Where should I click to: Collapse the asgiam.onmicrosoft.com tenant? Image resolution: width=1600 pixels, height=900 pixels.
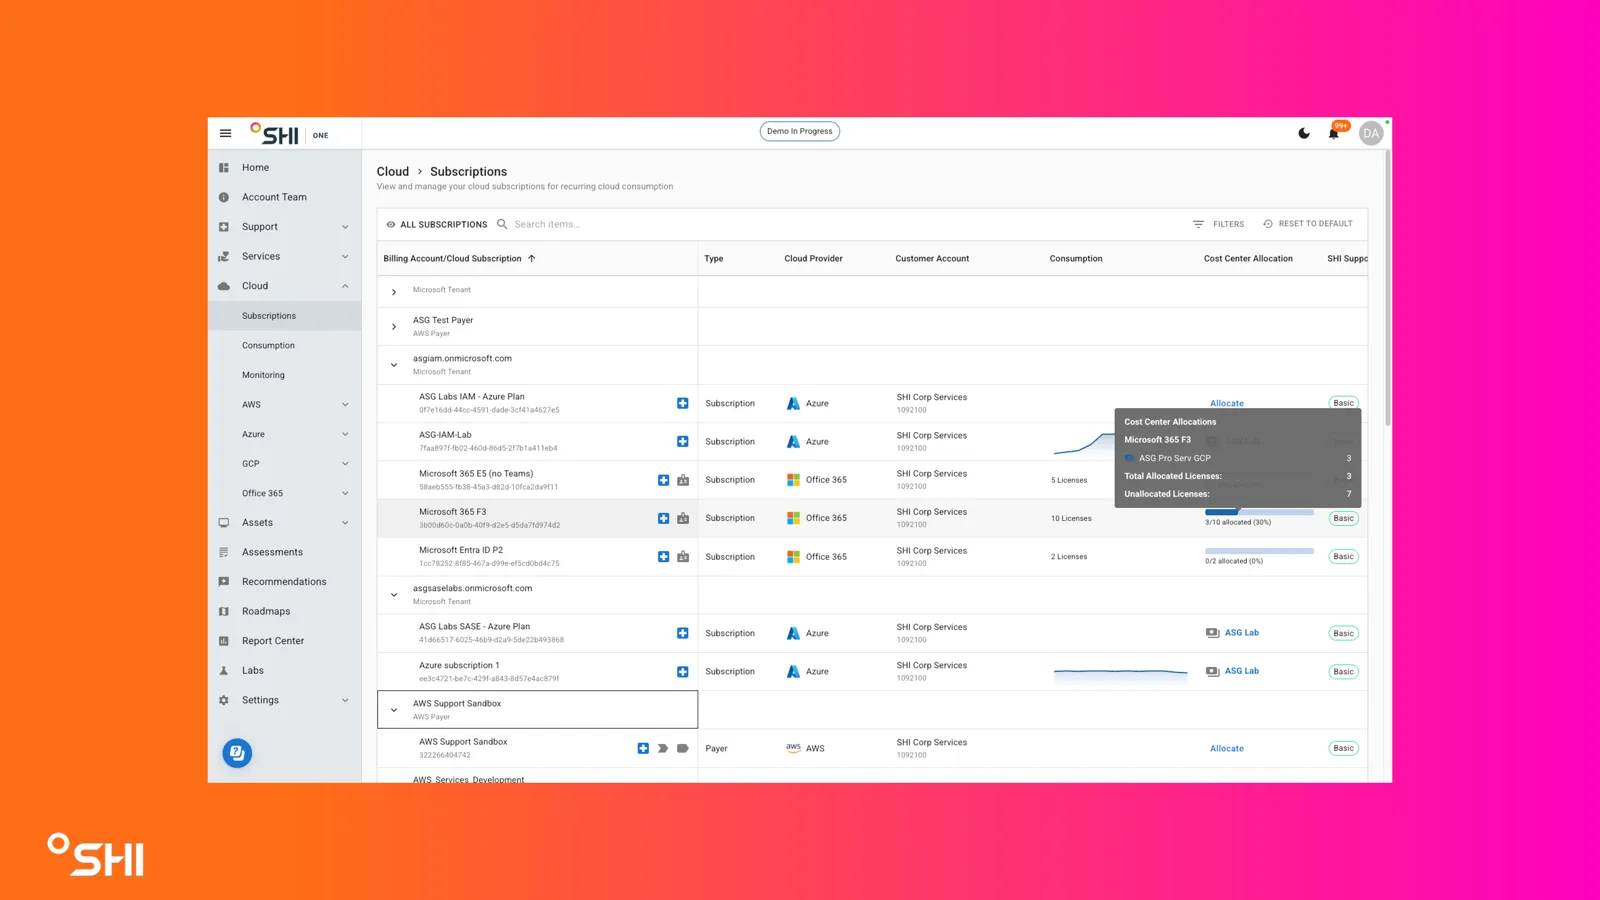tap(394, 365)
